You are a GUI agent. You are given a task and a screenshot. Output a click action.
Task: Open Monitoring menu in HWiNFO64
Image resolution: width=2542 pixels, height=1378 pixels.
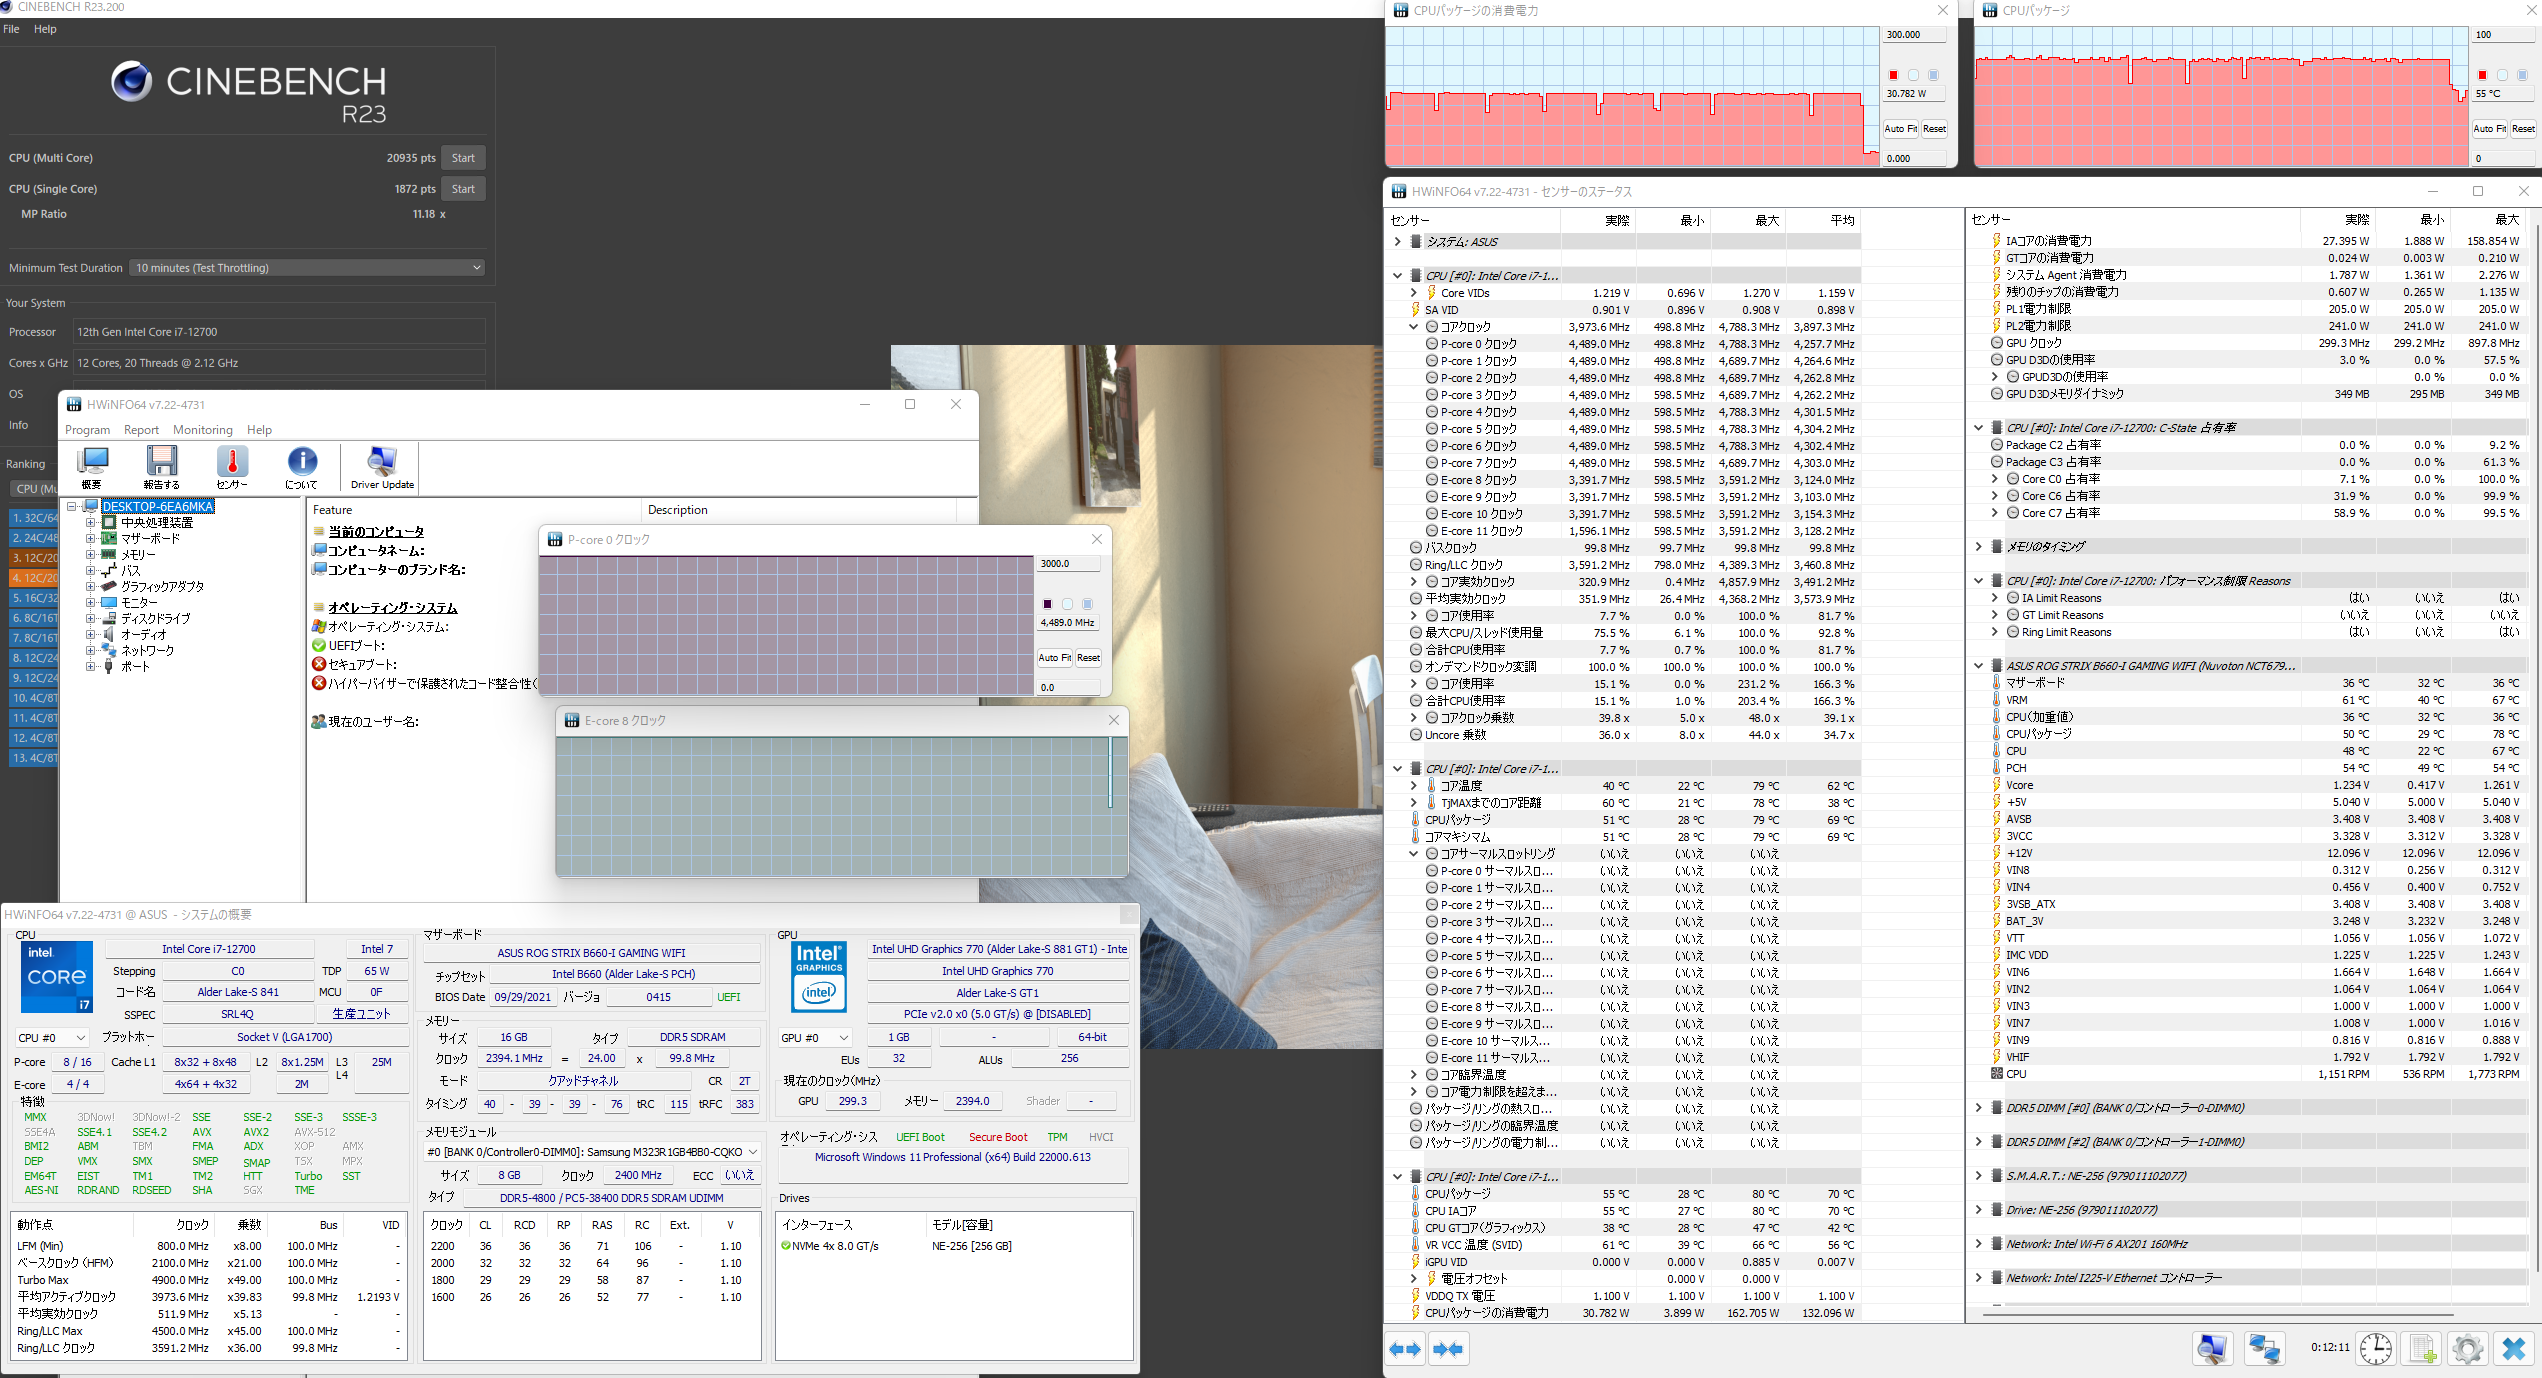point(203,430)
